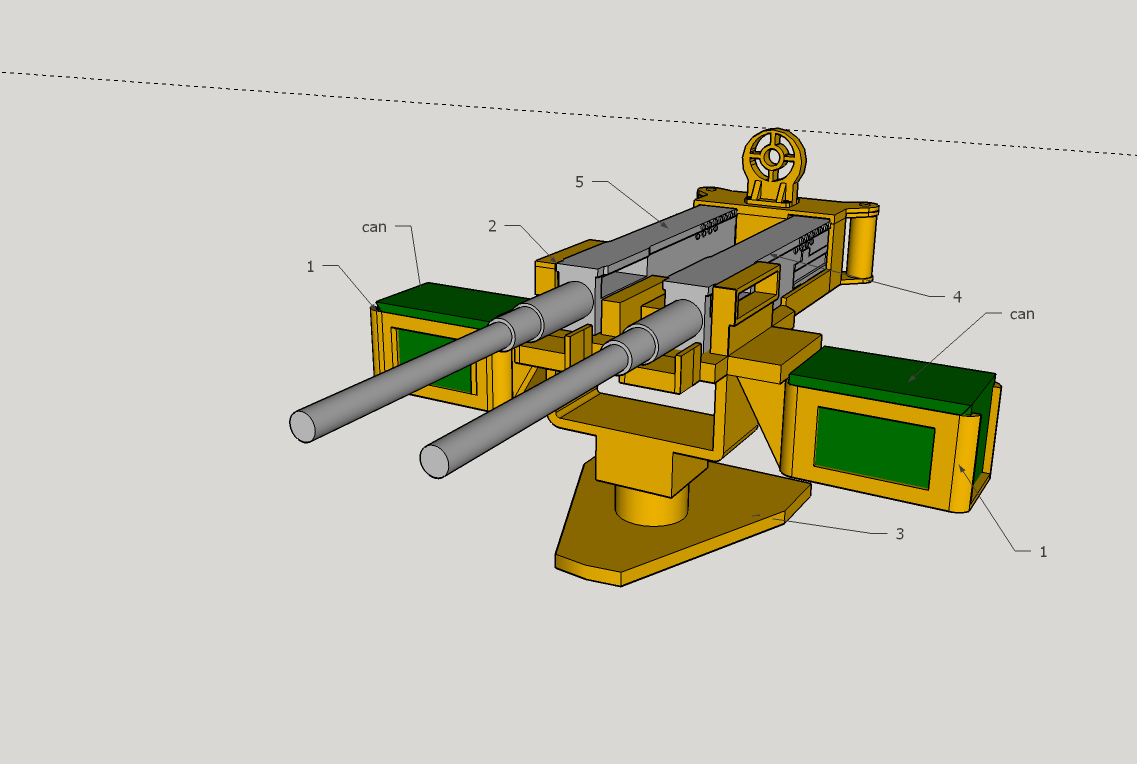Click the right "can" label text

coord(1022,314)
